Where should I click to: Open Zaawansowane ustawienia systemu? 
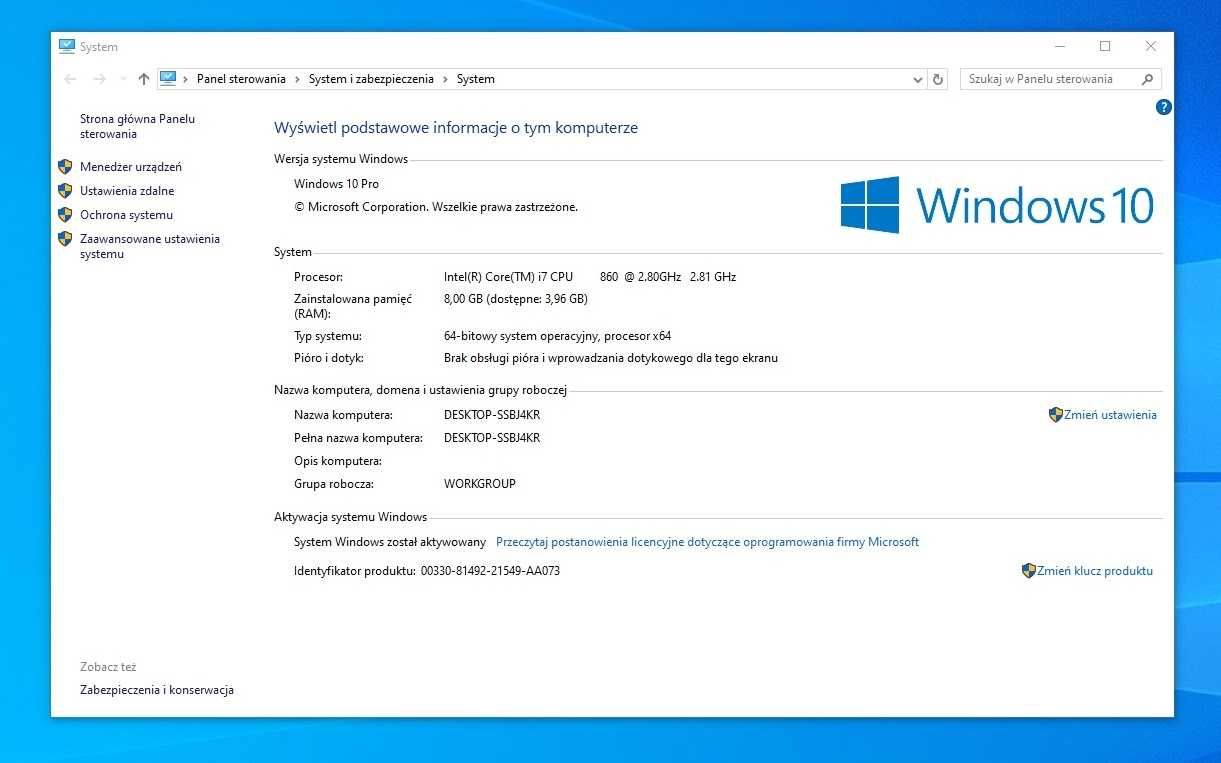coord(150,246)
